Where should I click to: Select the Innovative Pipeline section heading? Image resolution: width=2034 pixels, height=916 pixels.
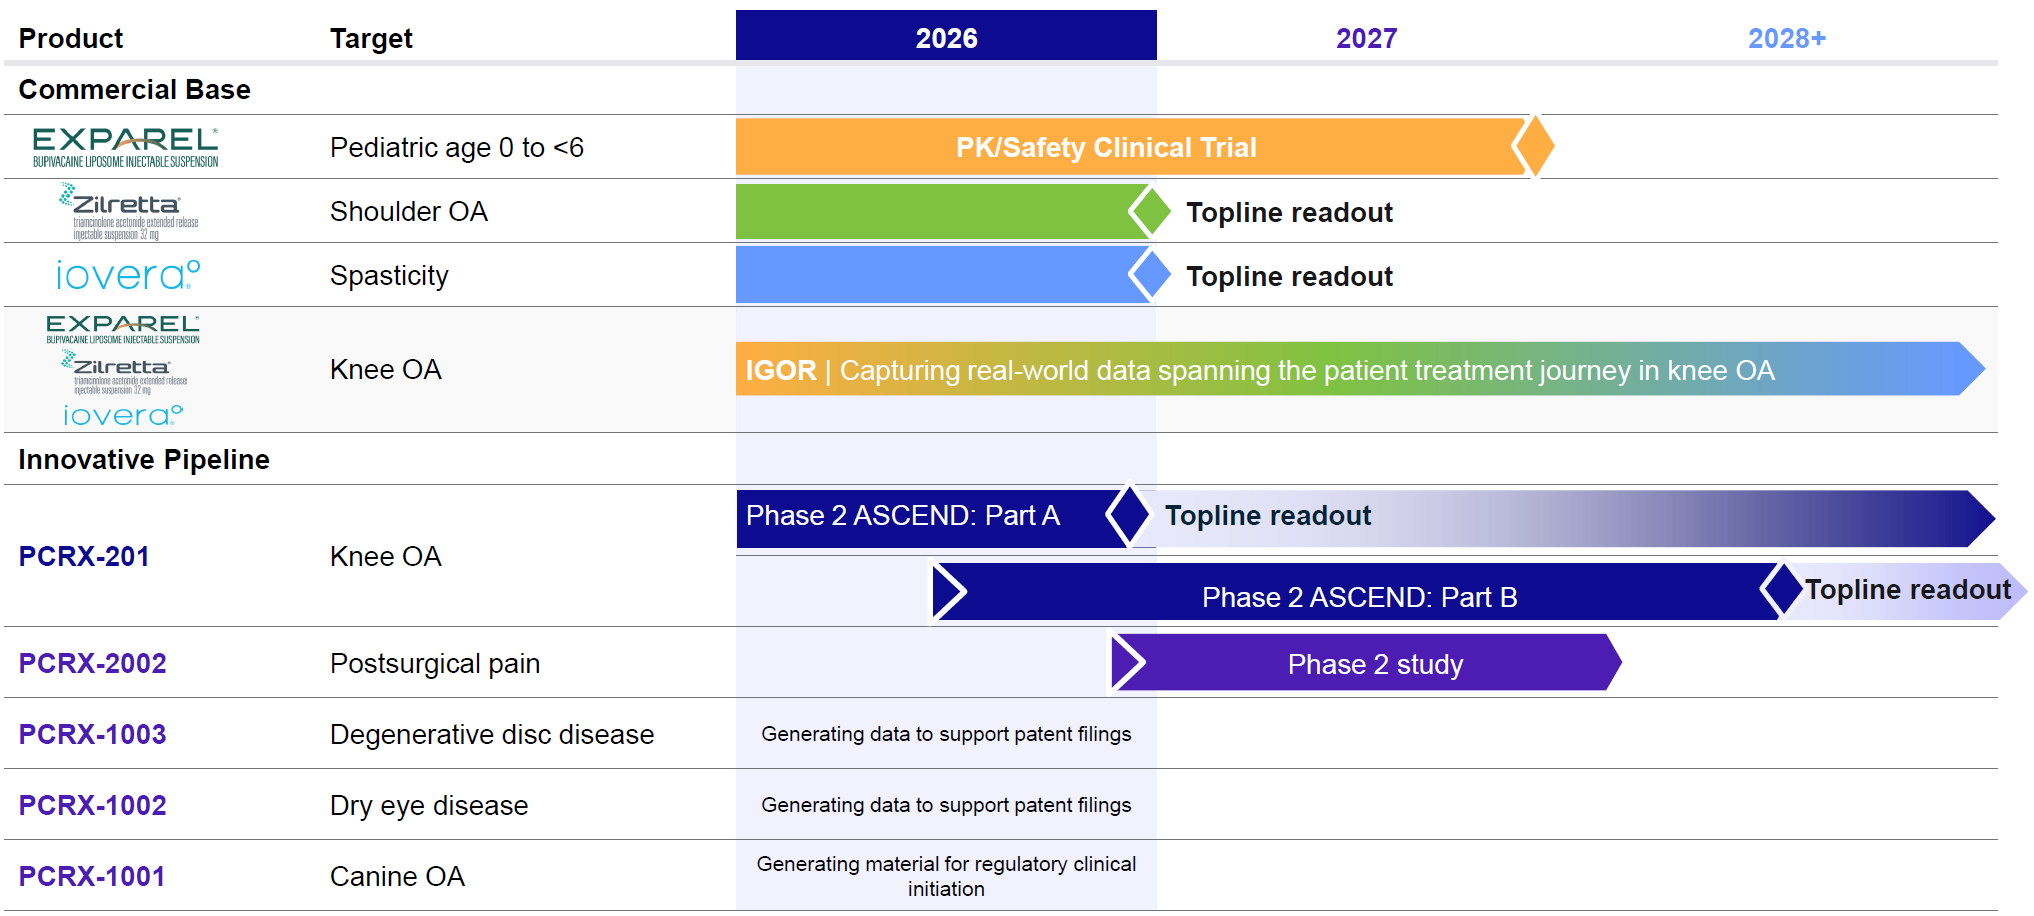[144, 459]
